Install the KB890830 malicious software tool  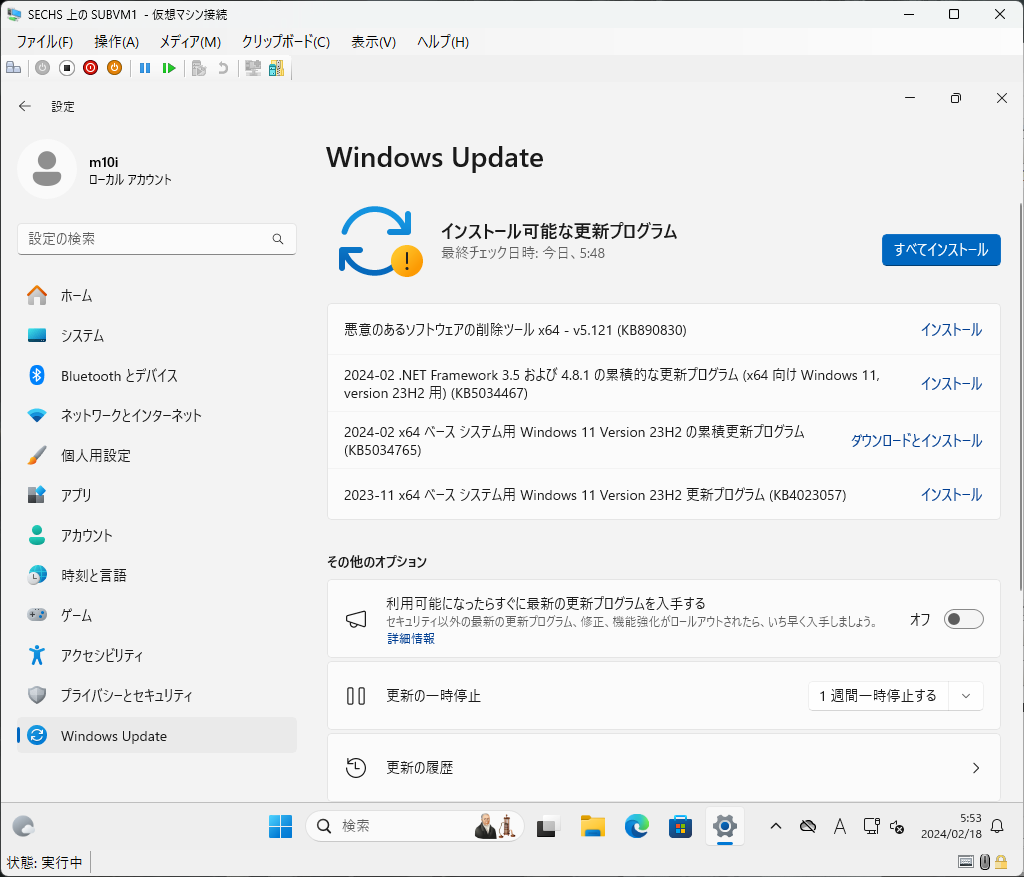(x=951, y=330)
